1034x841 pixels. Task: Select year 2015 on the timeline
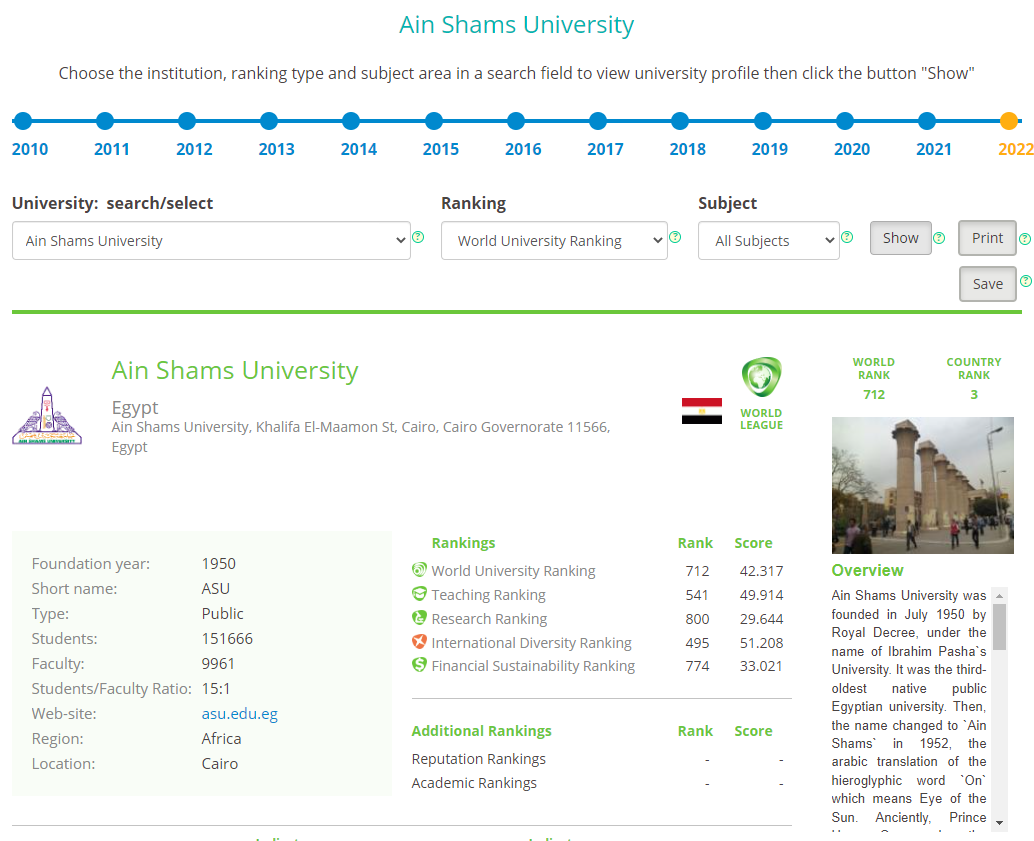(x=433, y=122)
